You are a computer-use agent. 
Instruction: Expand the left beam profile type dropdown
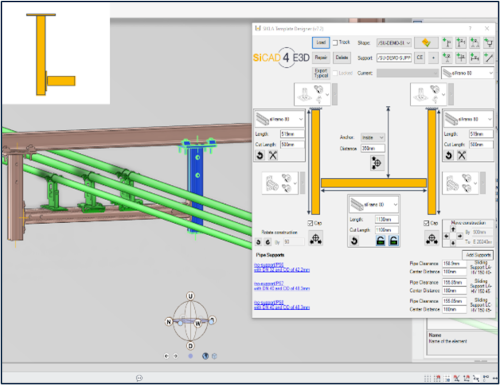[280, 119]
